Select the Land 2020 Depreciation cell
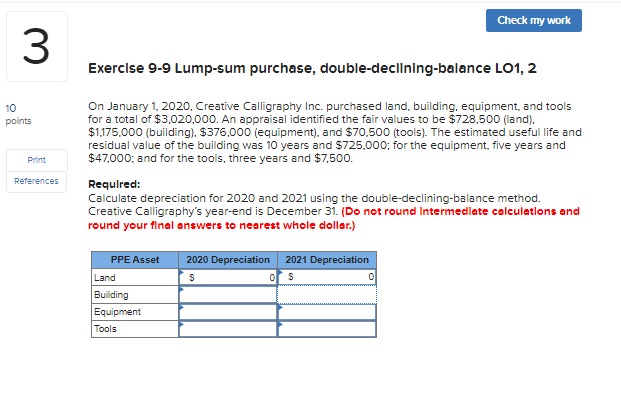 pos(228,277)
